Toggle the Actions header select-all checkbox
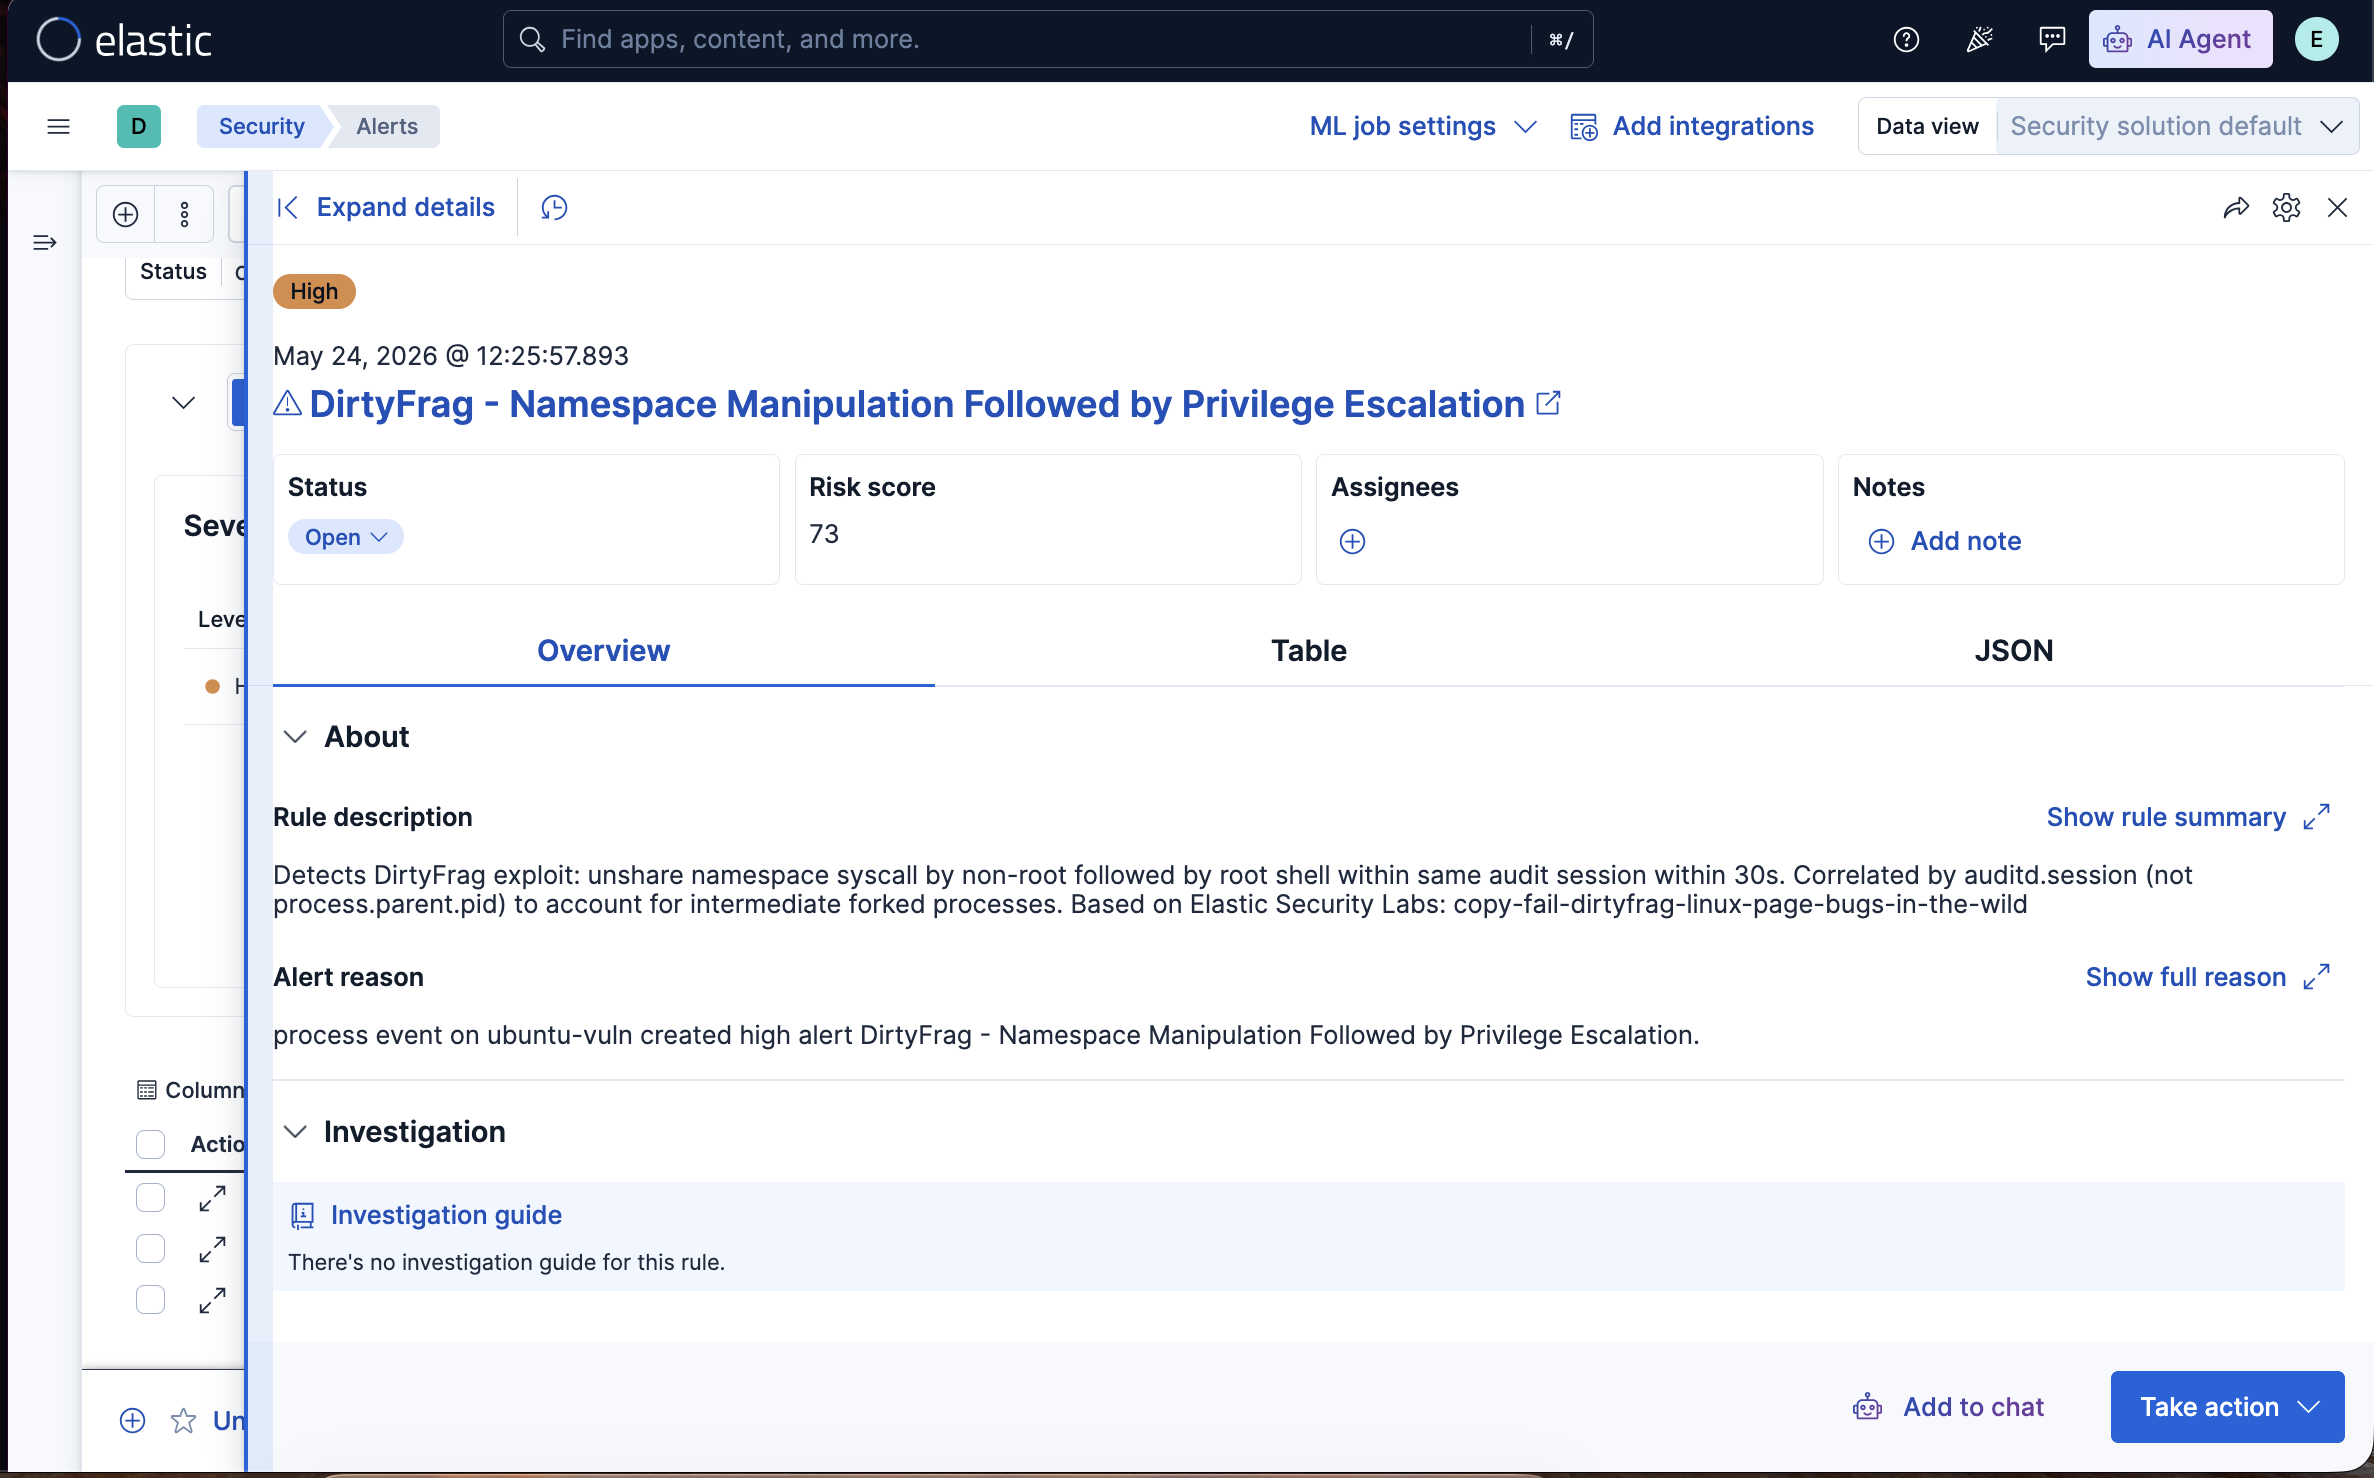 [x=150, y=1144]
